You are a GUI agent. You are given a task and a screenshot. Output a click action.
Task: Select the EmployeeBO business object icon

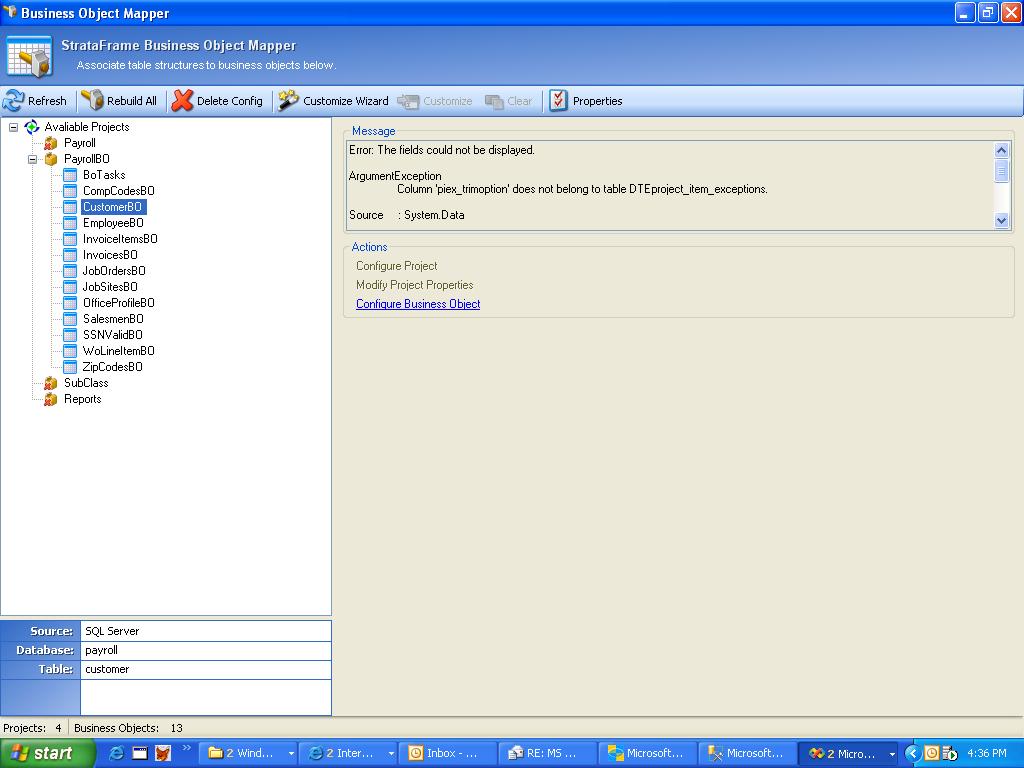[70, 223]
